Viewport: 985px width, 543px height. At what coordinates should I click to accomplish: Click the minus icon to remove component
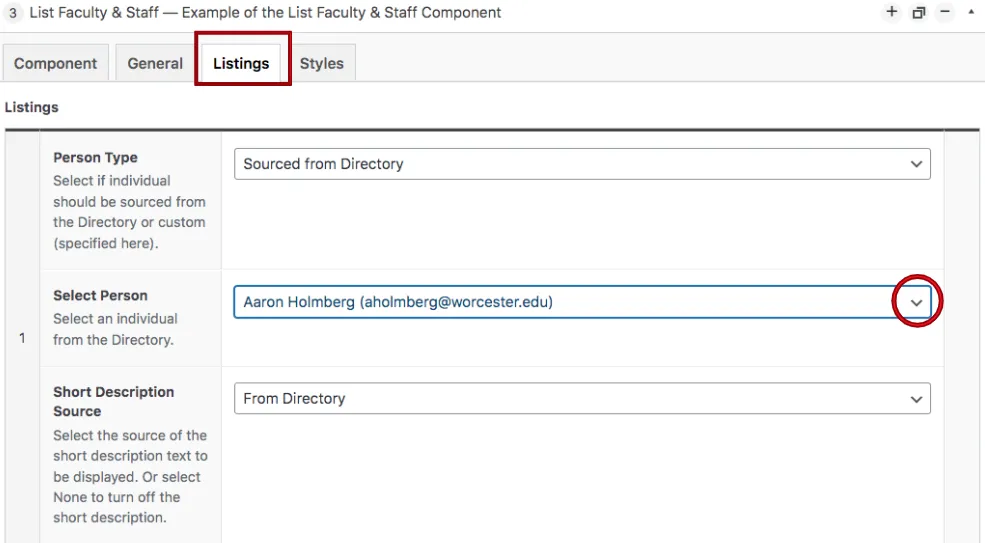click(945, 13)
